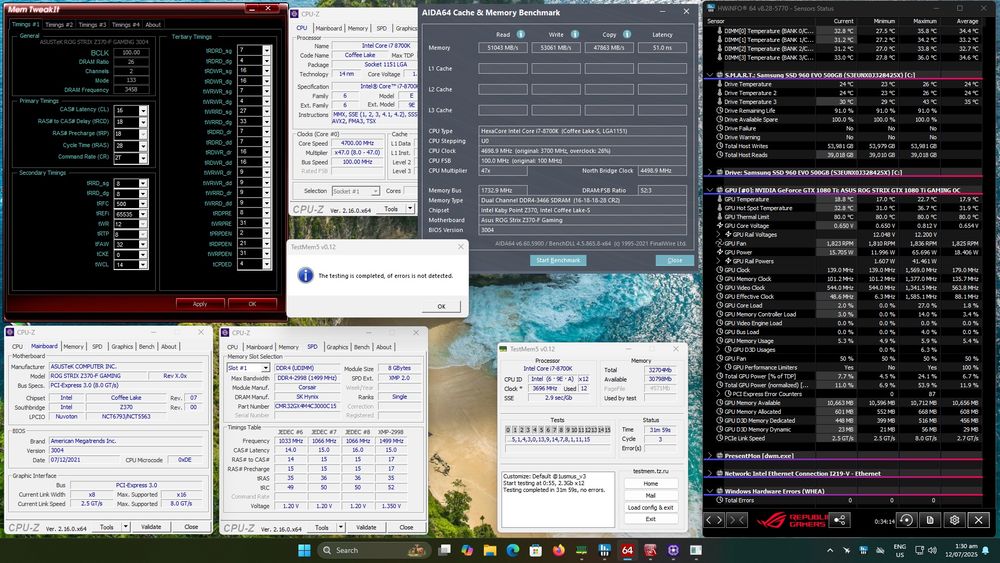Click HWiNFO collapse-all arrows button

point(737,520)
